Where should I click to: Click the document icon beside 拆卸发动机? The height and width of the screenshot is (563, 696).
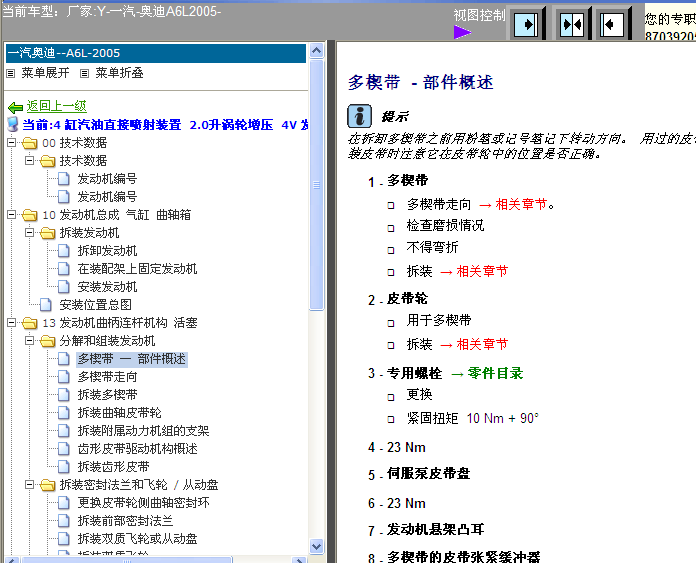pos(64,251)
